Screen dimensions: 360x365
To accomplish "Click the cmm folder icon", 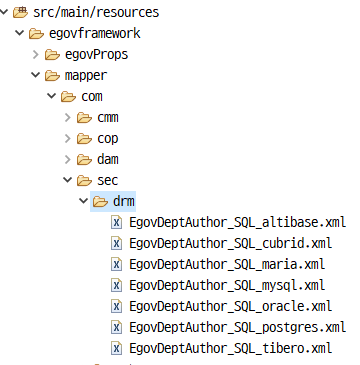I will coord(84,118).
